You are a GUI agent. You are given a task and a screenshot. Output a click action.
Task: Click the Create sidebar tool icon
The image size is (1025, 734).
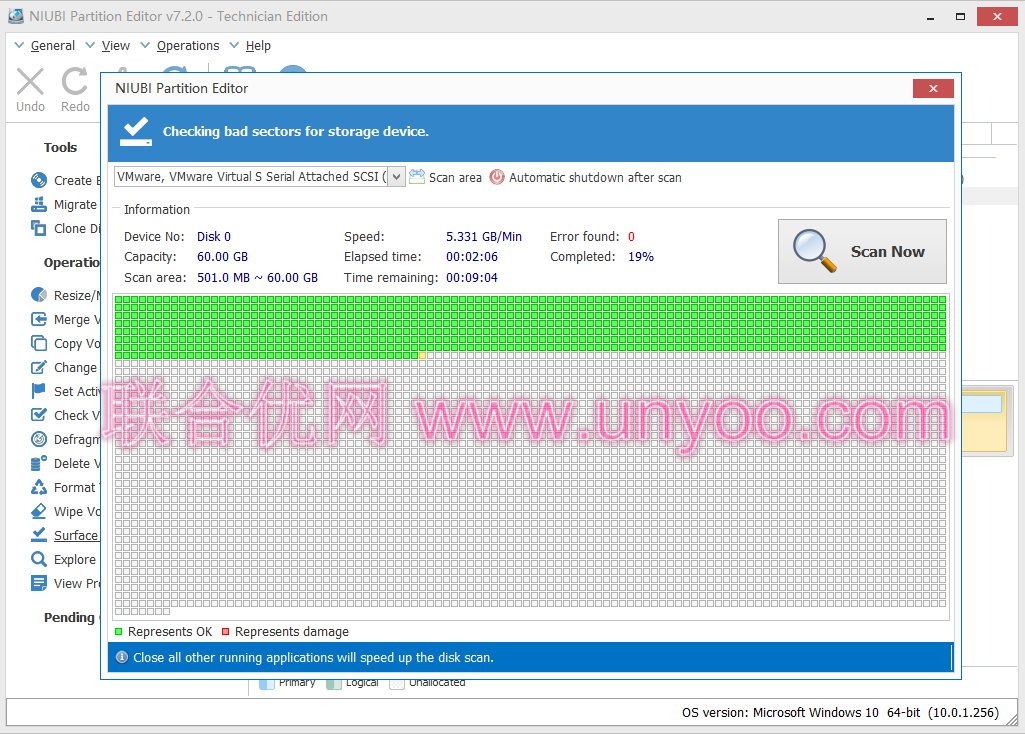click(39, 180)
